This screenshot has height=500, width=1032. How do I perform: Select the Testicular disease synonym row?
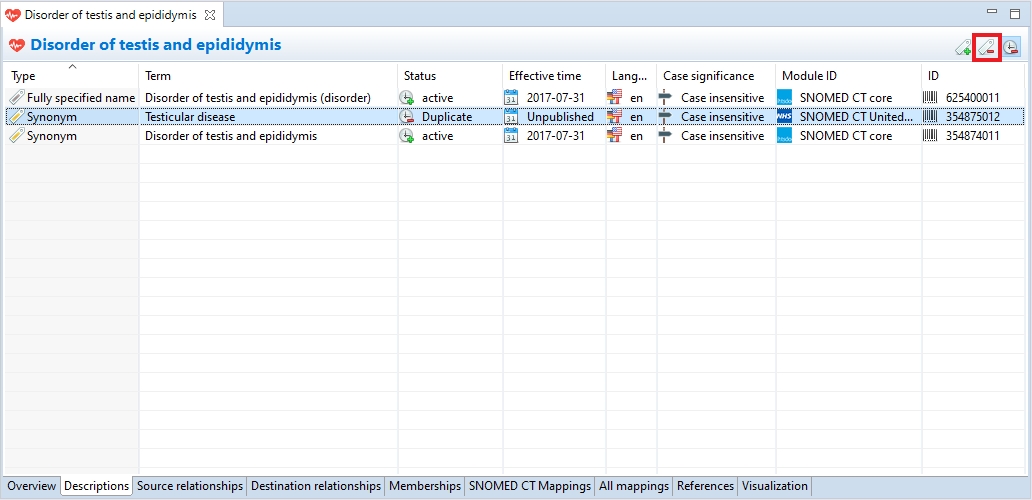(190, 117)
